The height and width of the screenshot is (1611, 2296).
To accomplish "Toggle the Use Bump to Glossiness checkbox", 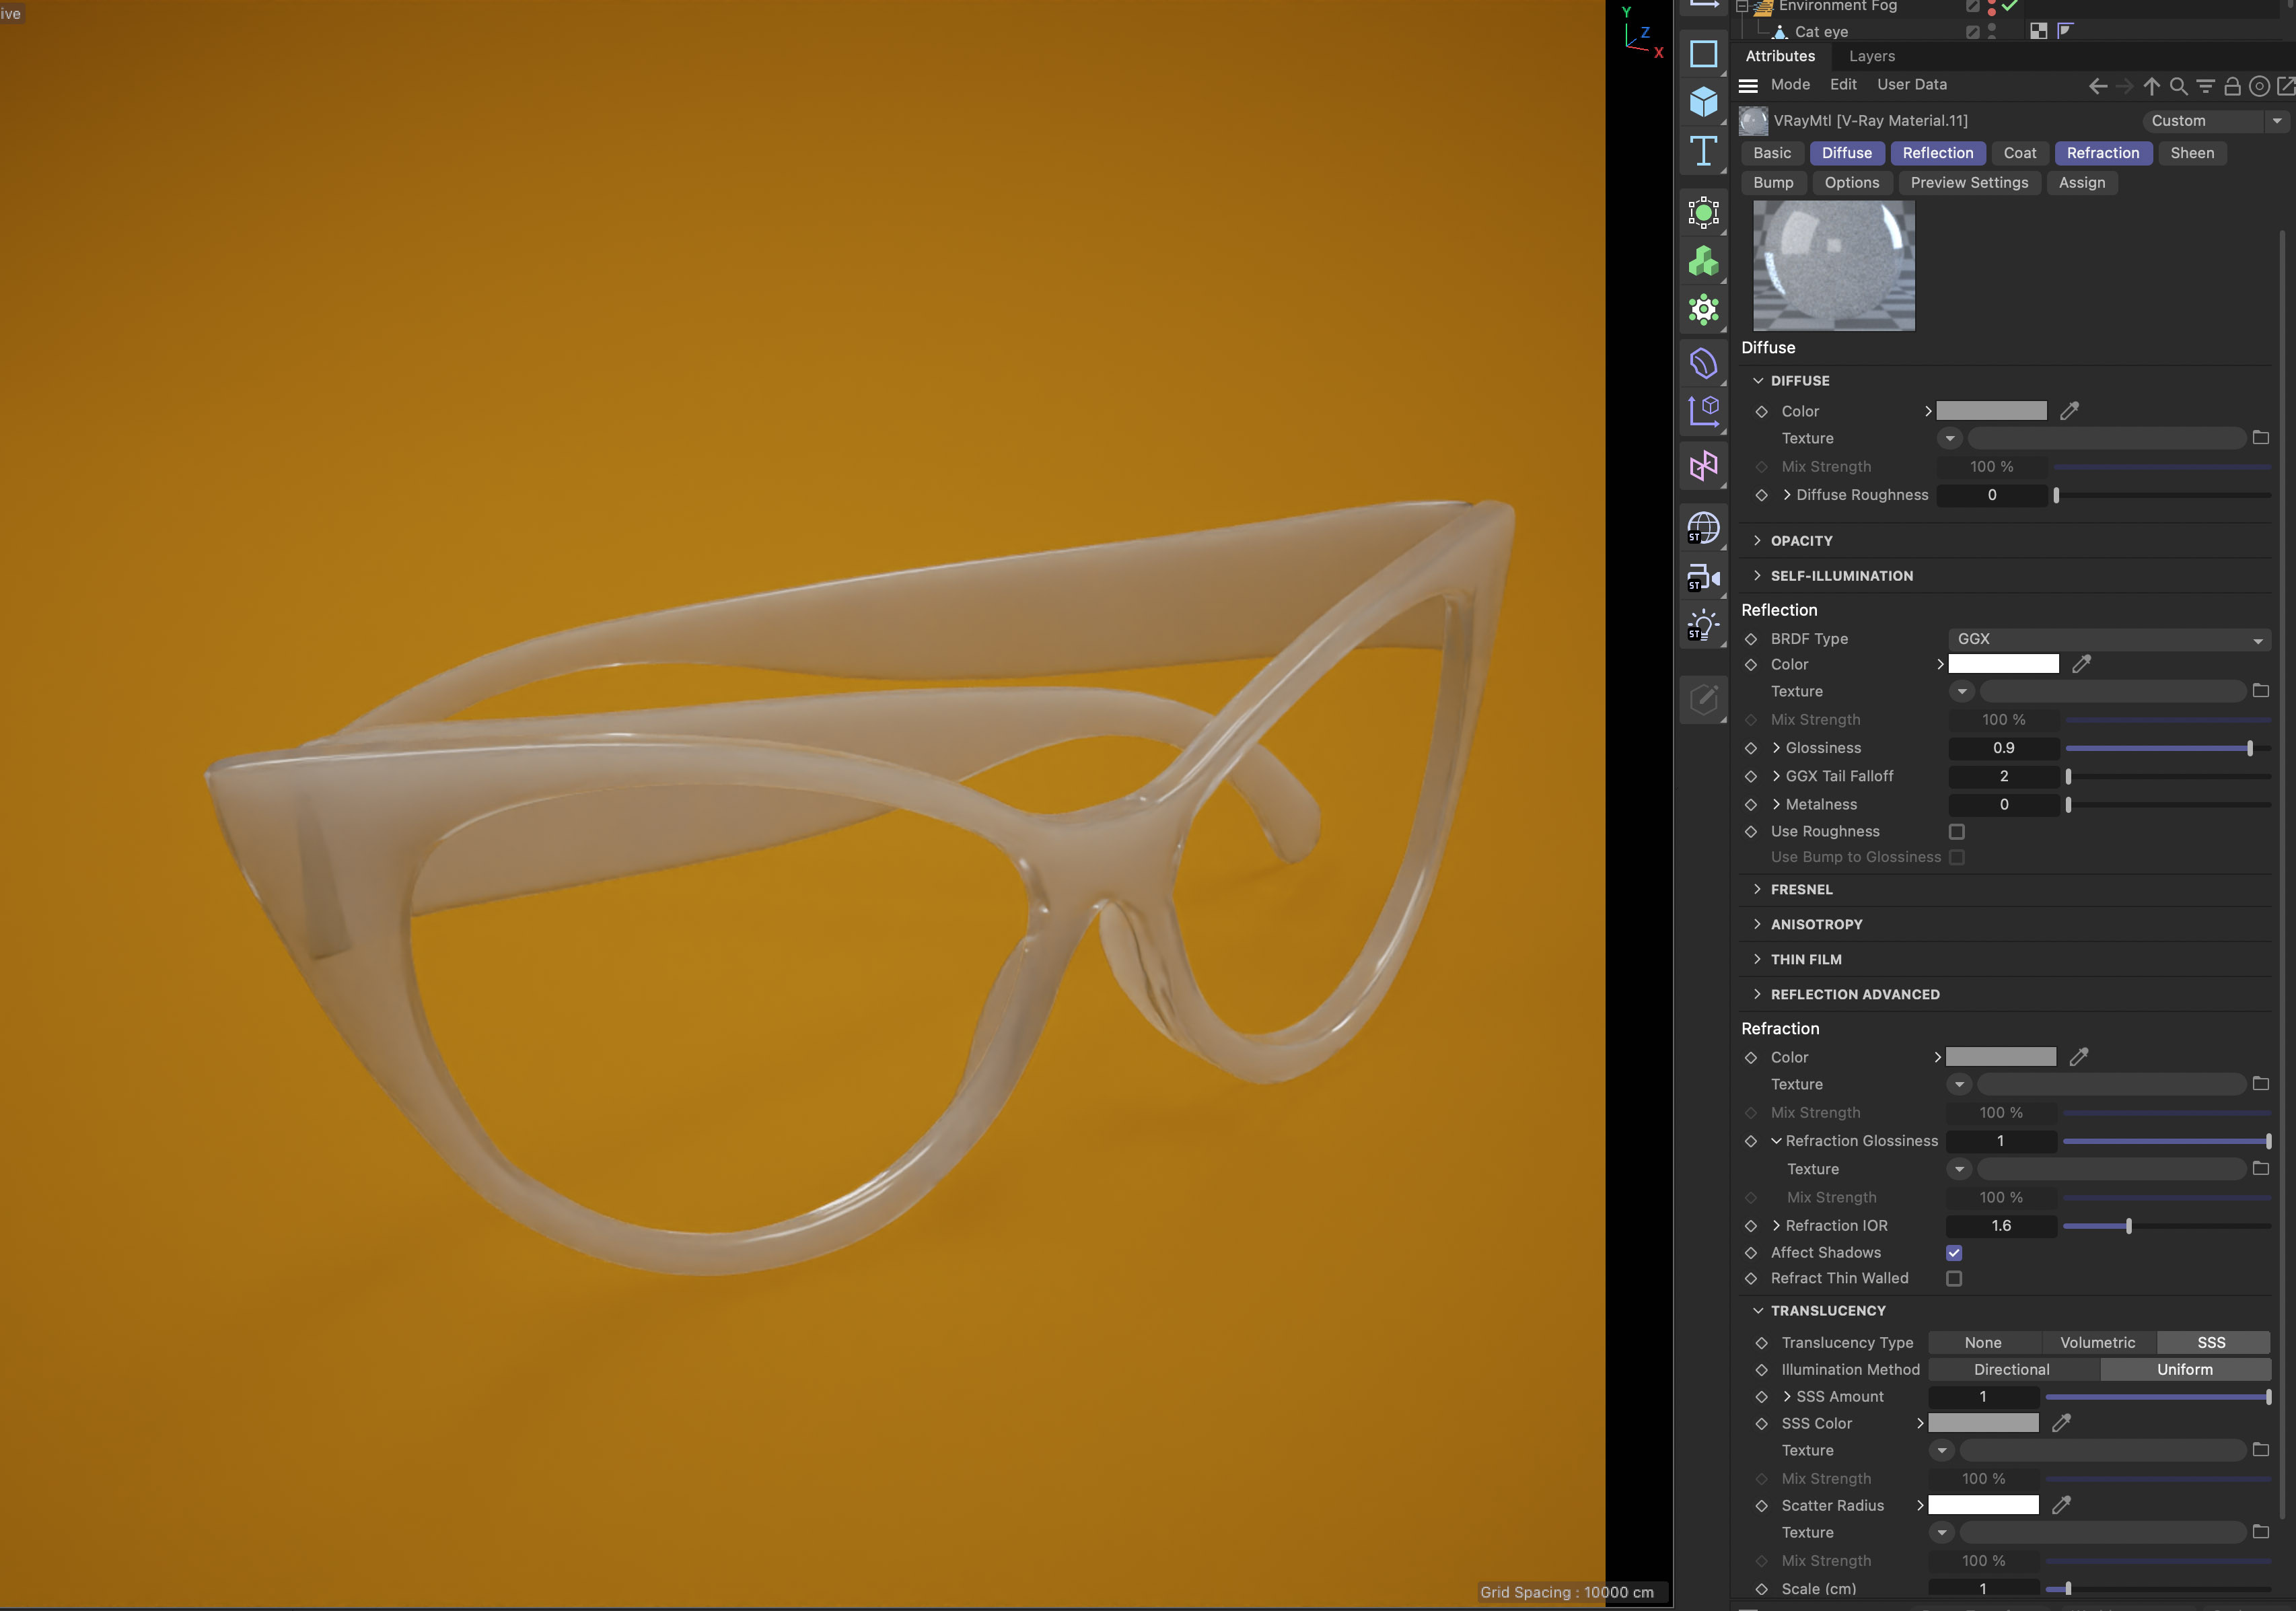I will point(1957,857).
